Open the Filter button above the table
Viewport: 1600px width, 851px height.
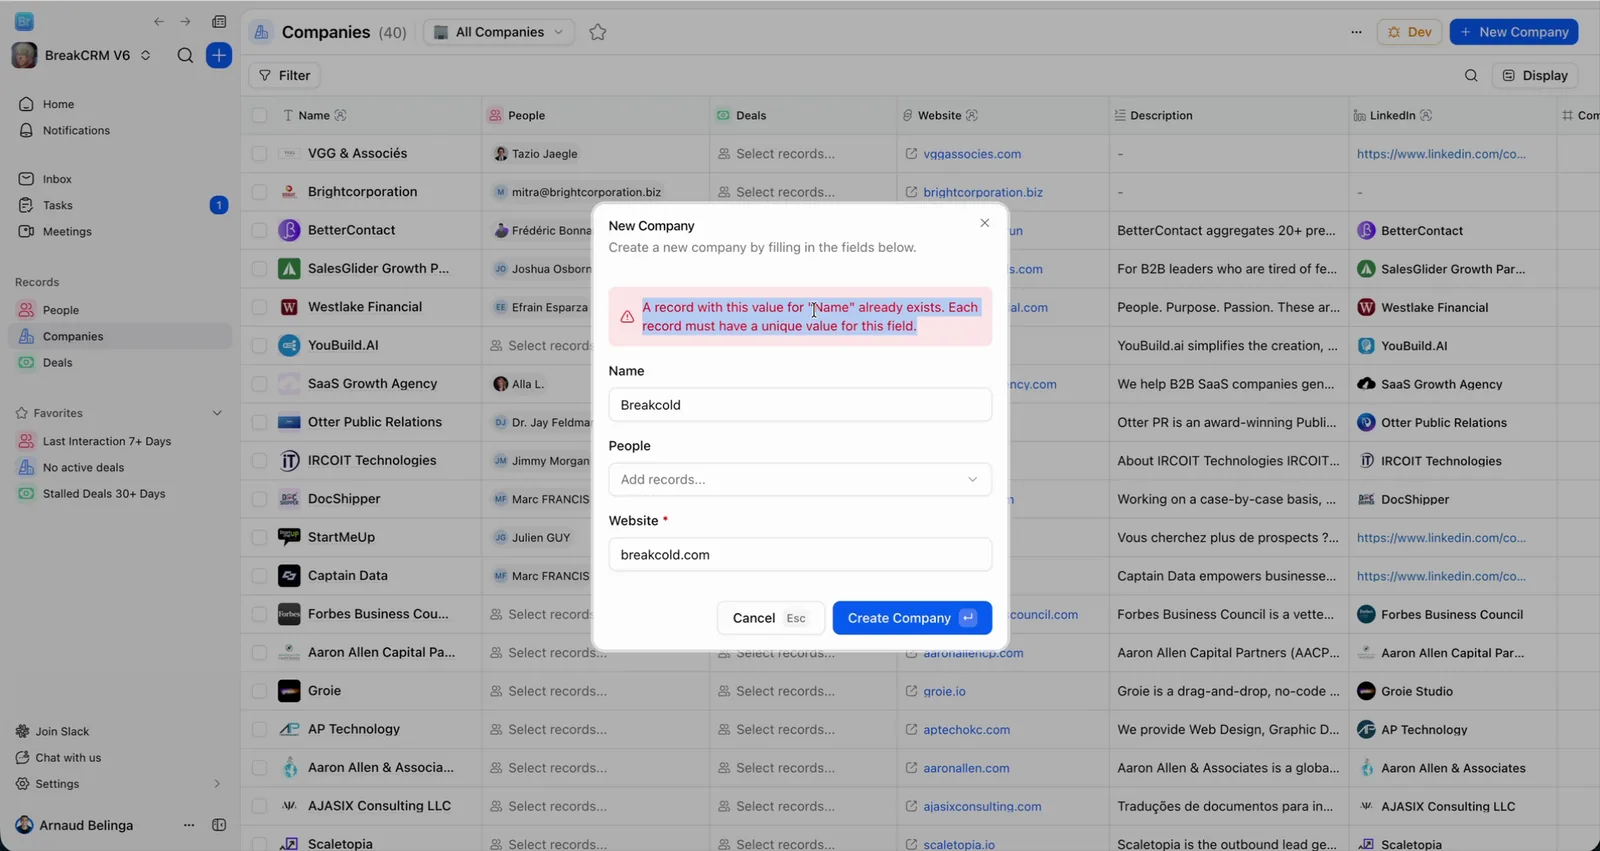pyautogui.click(x=285, y=75)
